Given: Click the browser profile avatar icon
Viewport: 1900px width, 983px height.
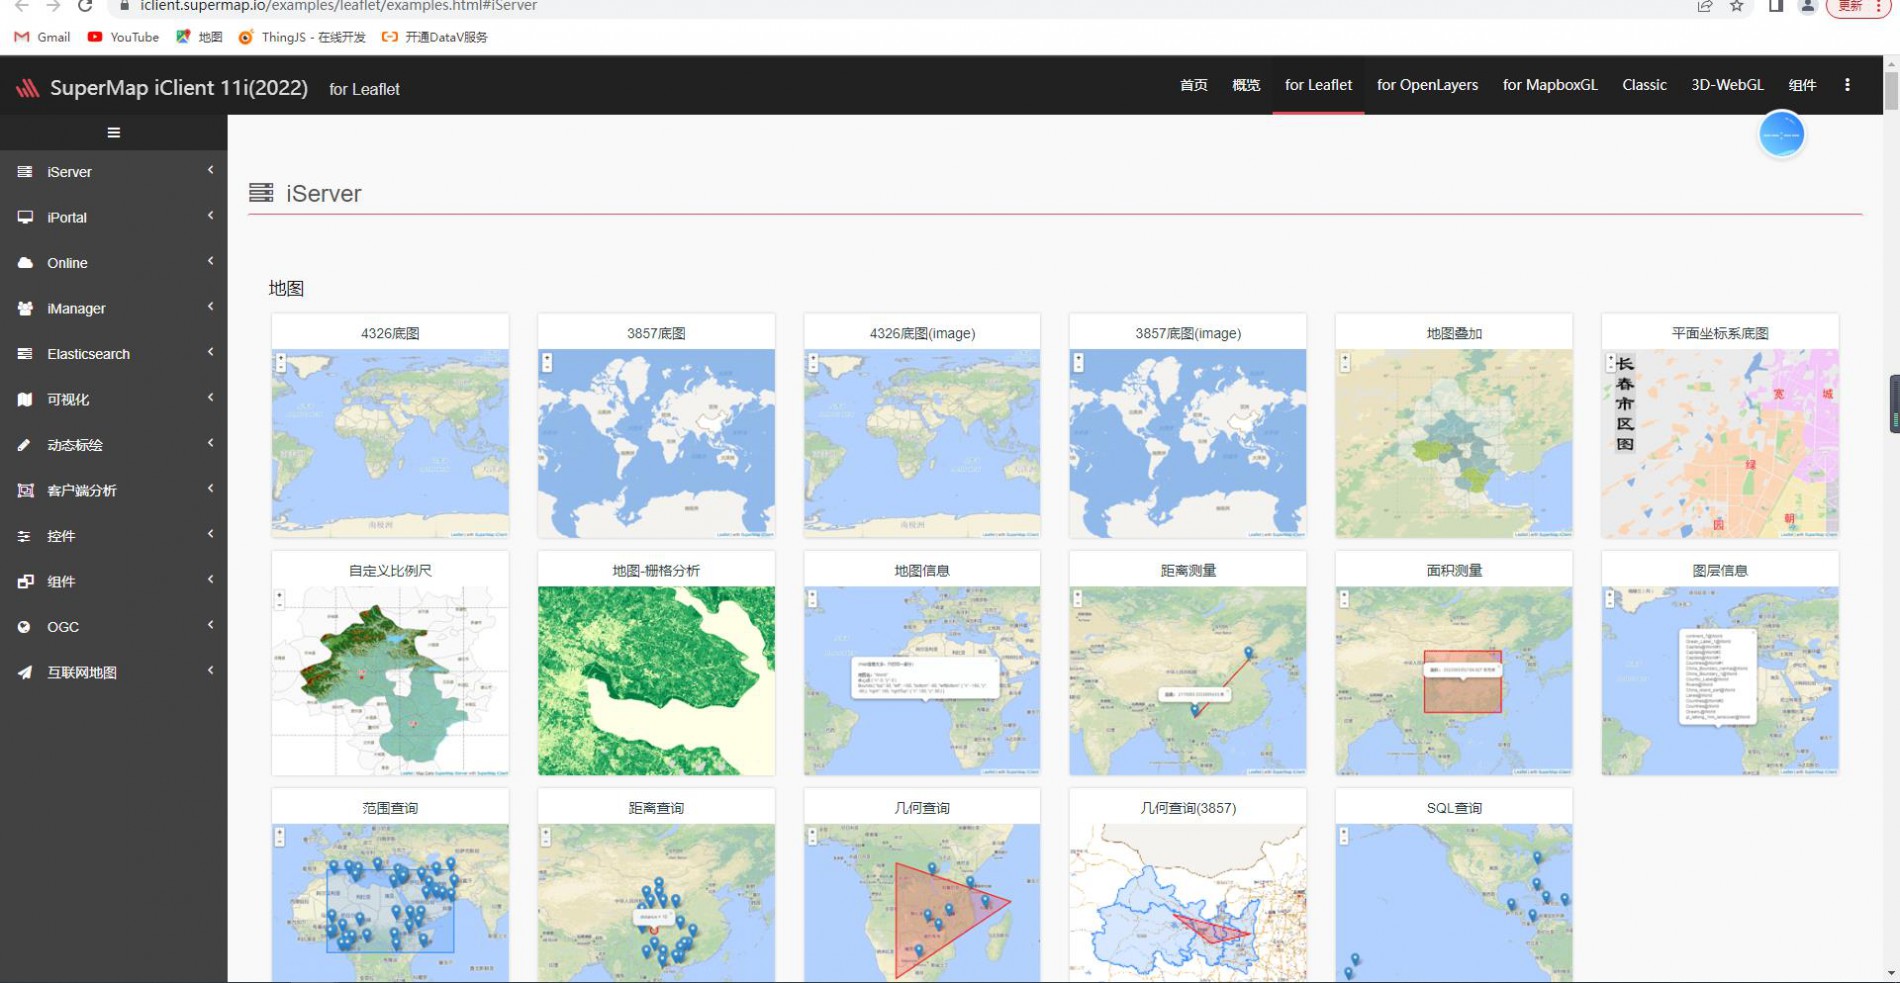Looking at the screenshot, I should tap(1808, 6).
